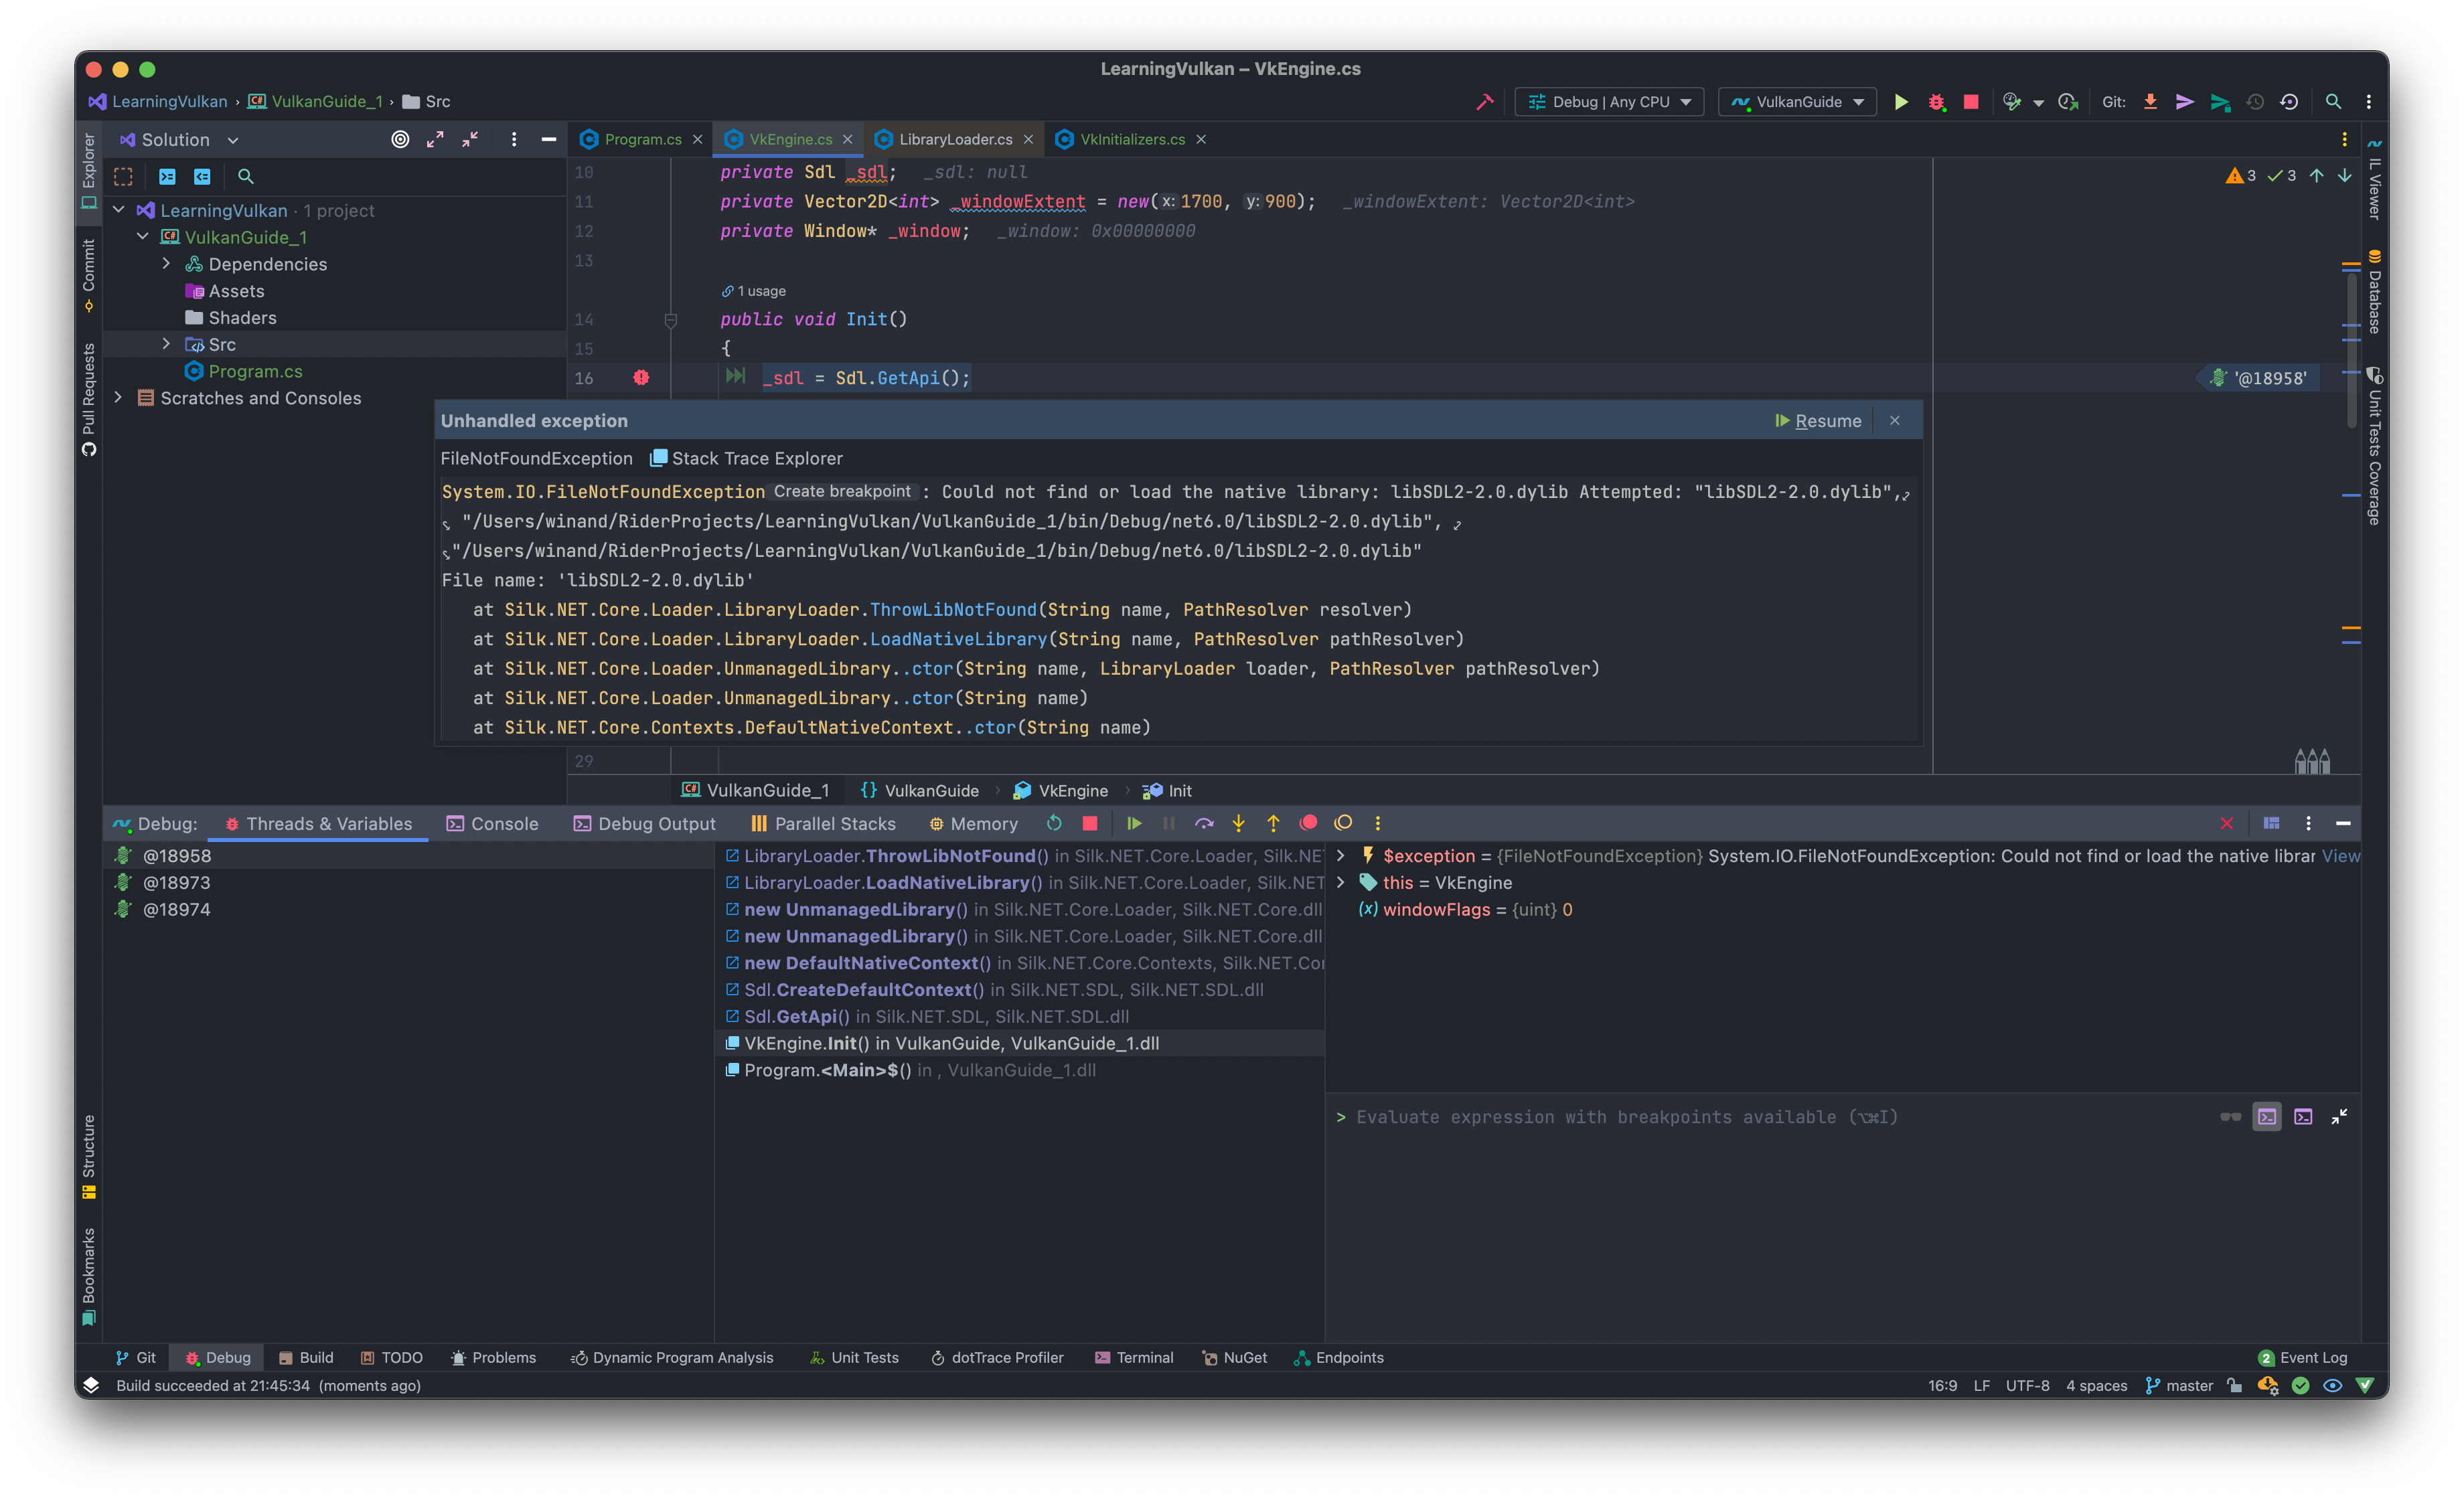
Task: Expand the $exception variable node
Action: [1341, 856]
